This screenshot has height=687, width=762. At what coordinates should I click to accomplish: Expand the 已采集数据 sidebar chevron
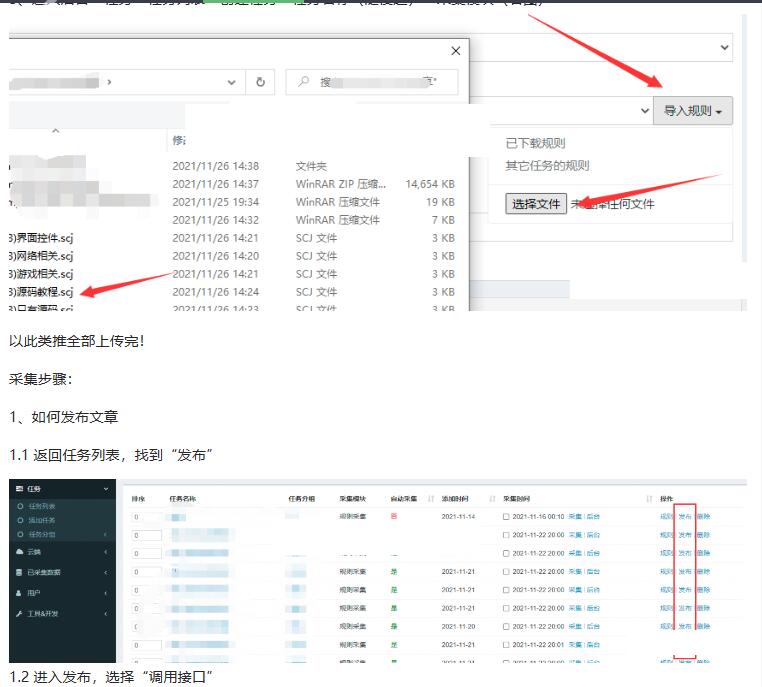pyautogui.click(x=105, y=572)
